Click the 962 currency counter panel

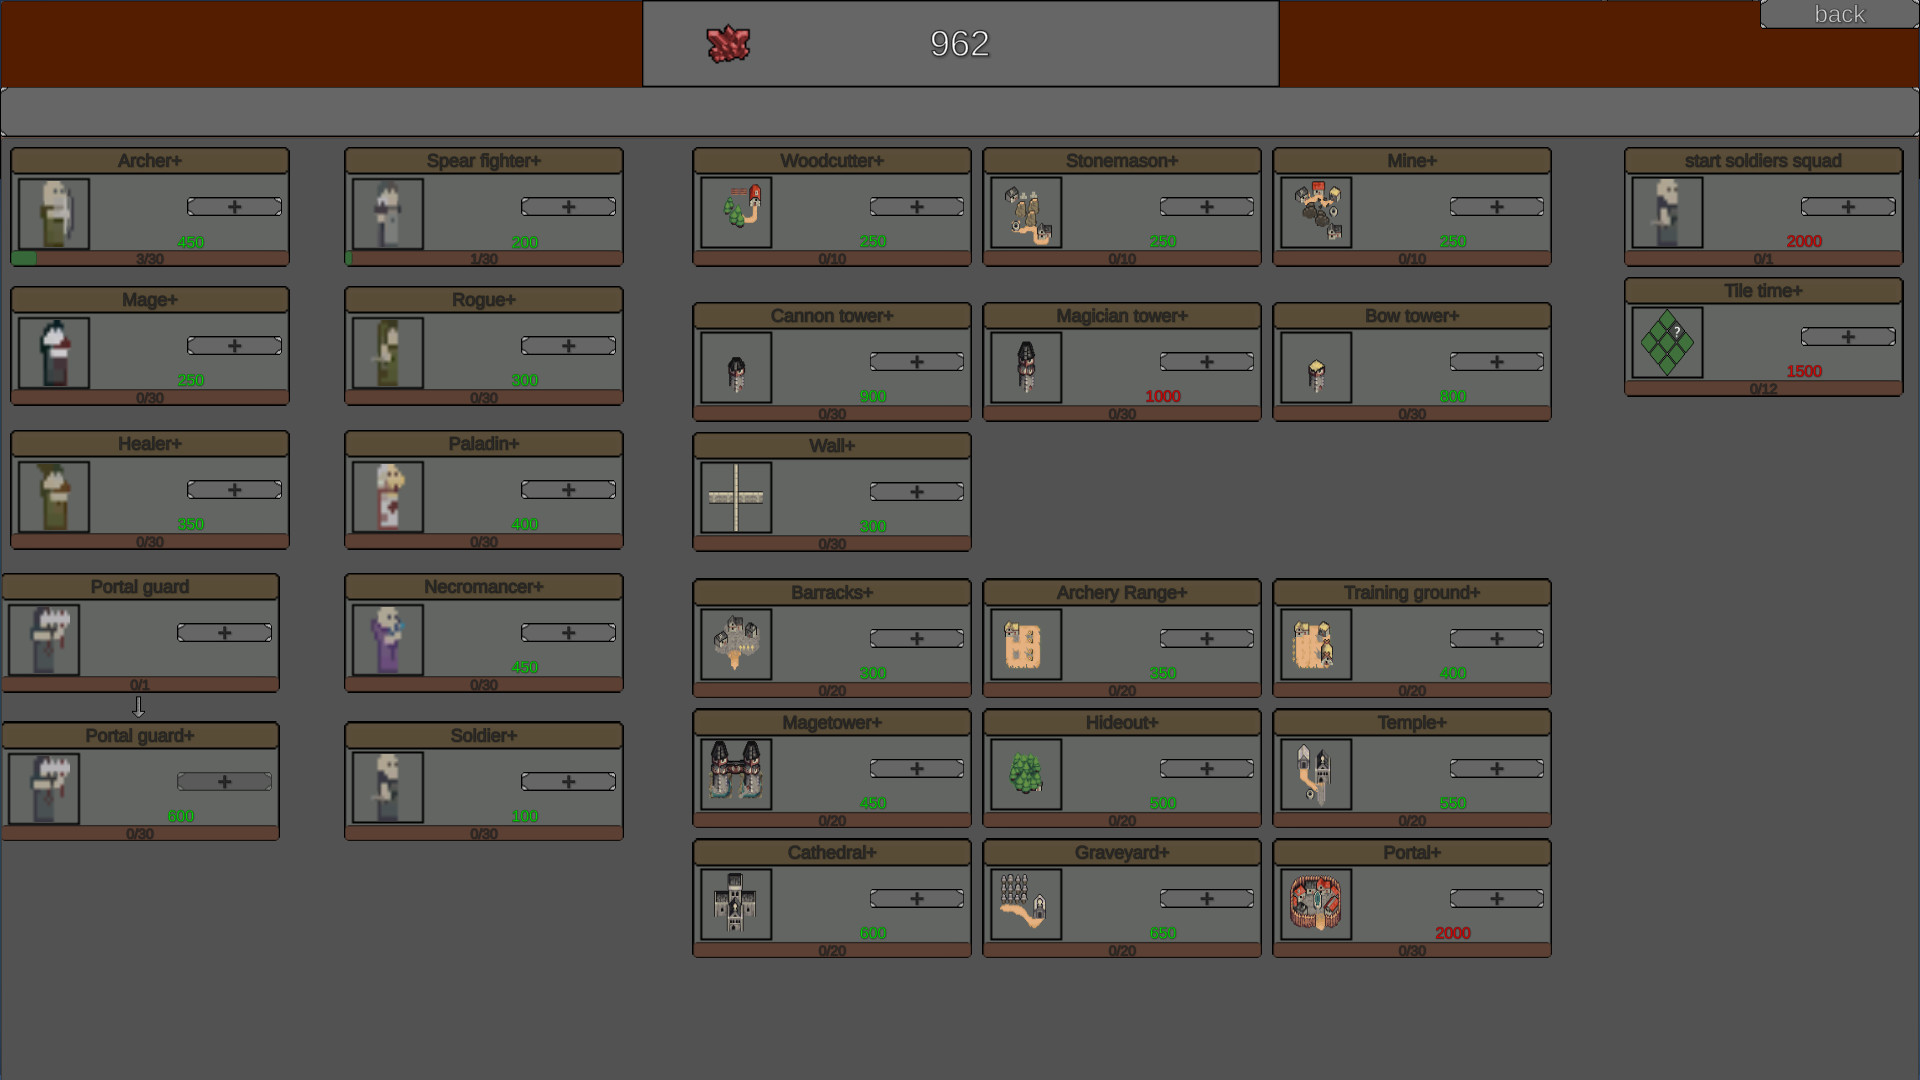(x=960, y=44)
